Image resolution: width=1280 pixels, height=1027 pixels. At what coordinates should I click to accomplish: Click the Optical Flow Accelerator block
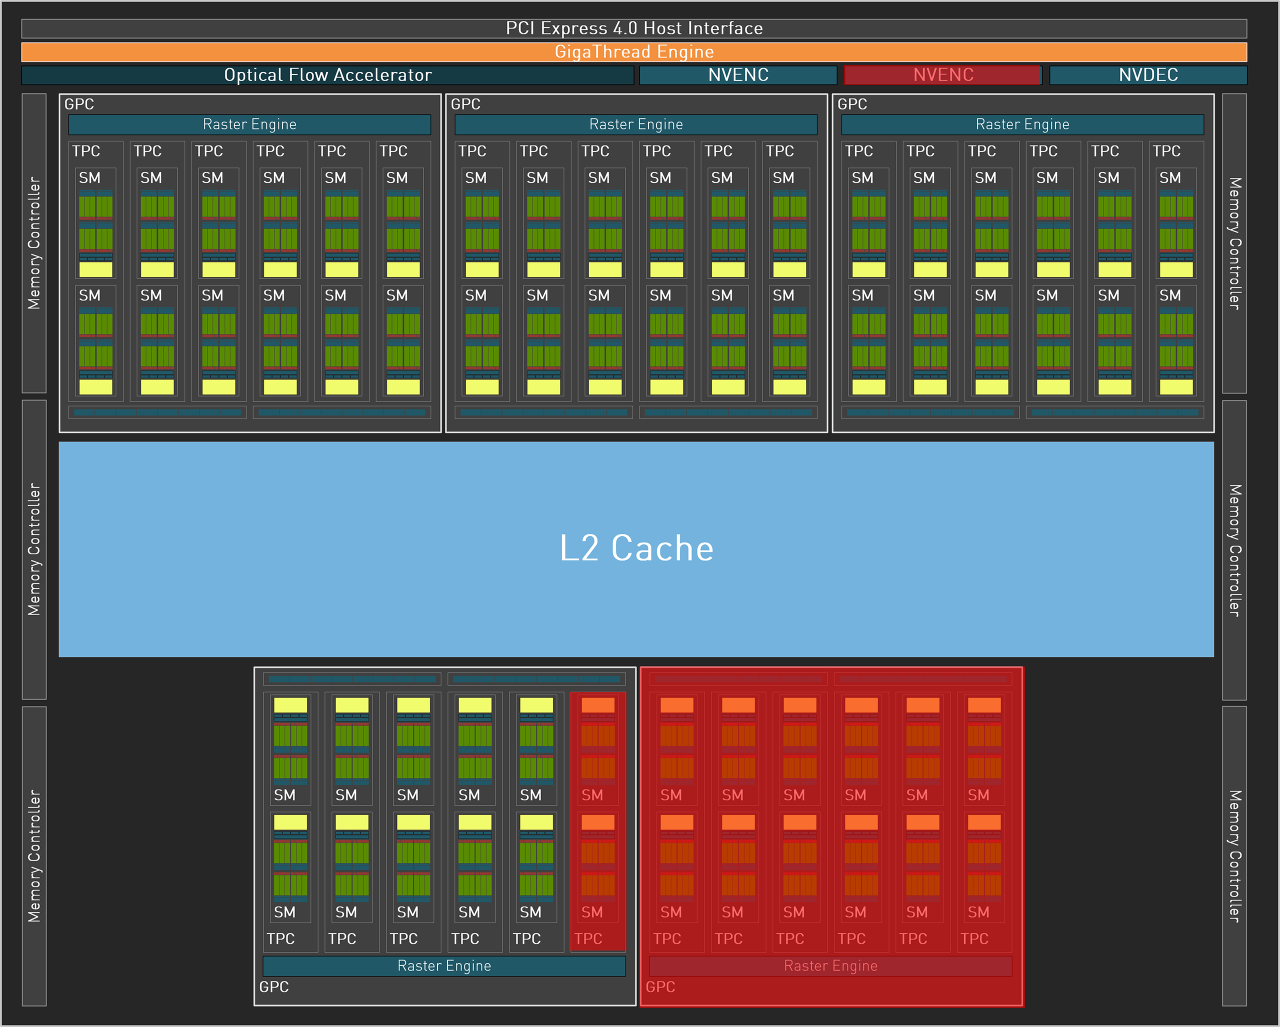tap(328, 75)
